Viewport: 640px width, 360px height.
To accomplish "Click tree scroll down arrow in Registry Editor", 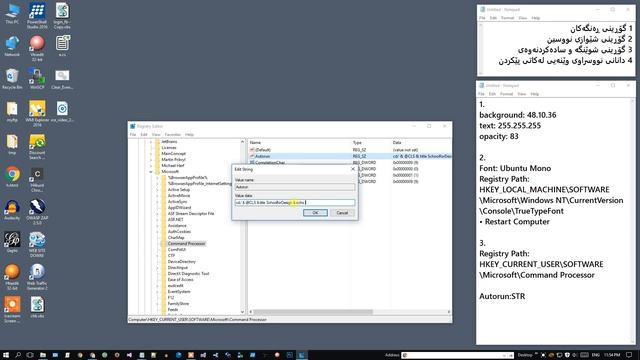I will tap(242, 312).
